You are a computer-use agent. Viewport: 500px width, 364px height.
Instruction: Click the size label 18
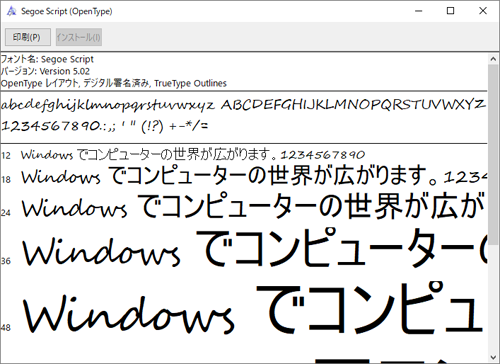point(6,180)
